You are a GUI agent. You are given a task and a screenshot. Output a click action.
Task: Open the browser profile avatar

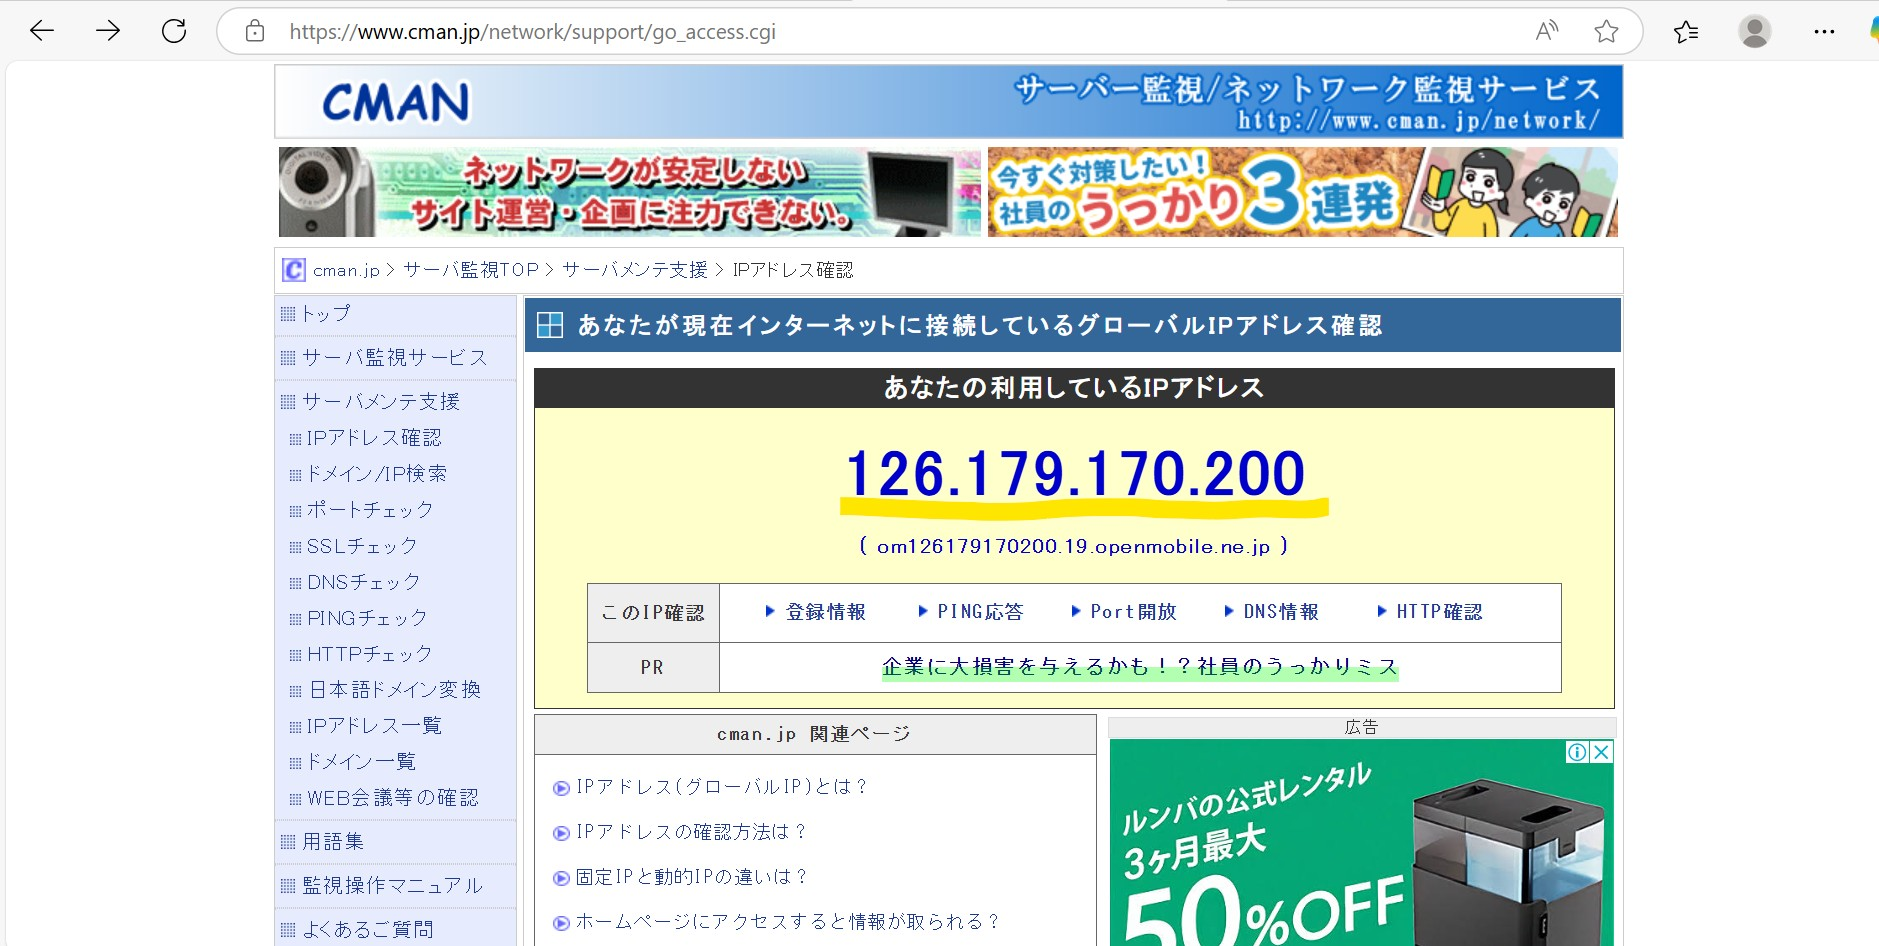click(x=1754, y=31)
